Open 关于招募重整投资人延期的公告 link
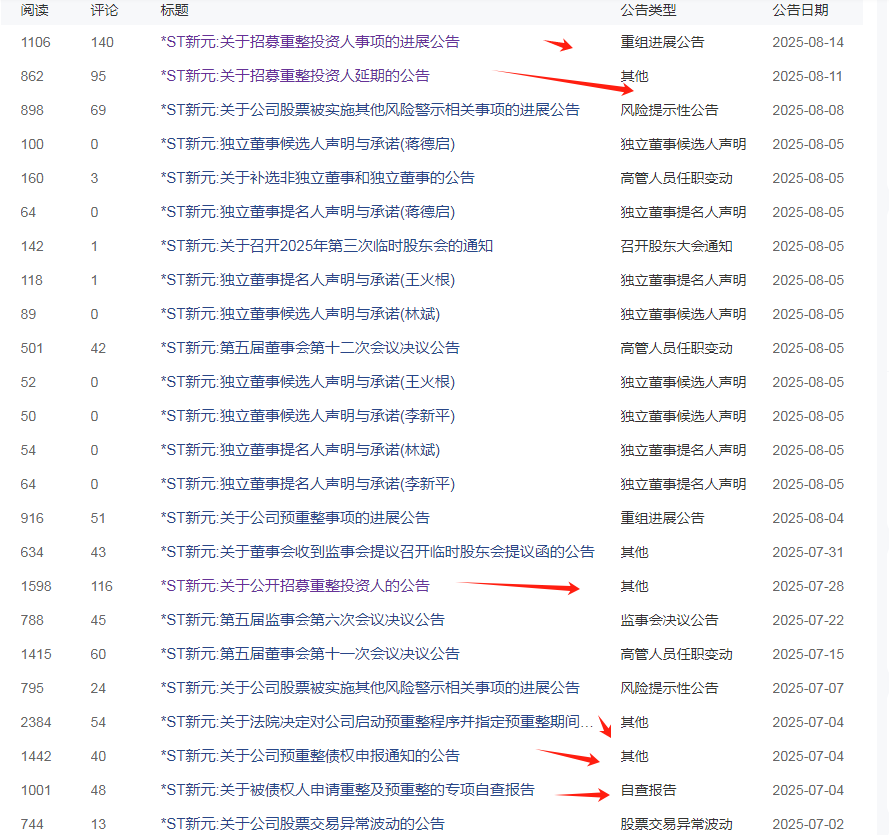 coord(295,76)
